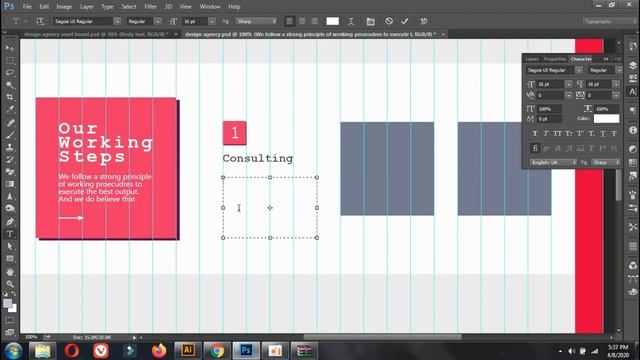Open the File menu
The height and width of the screenshot is (360, 640).
[x=27, y=7]
